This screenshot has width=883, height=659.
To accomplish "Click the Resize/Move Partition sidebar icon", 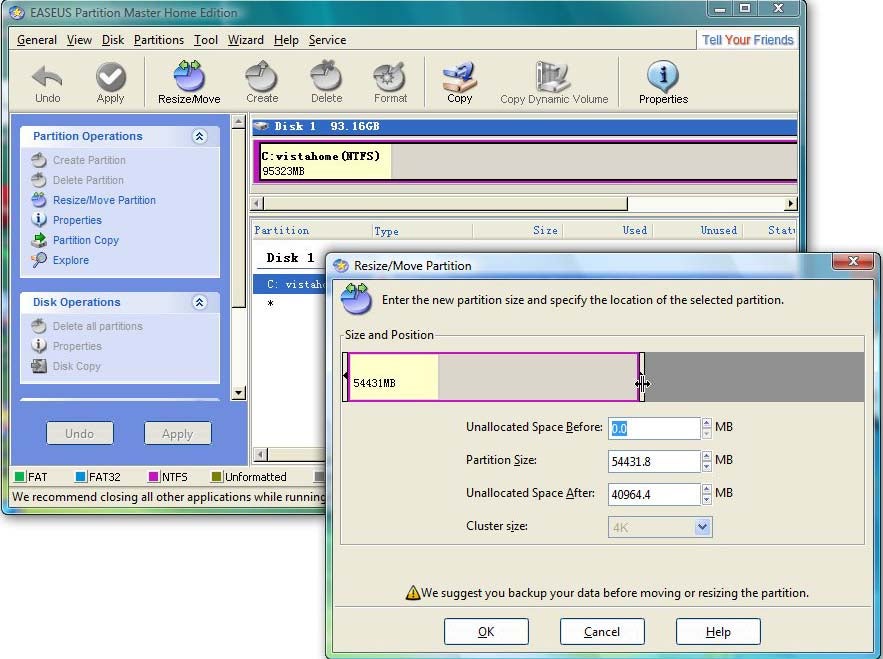I will point(39,200).
